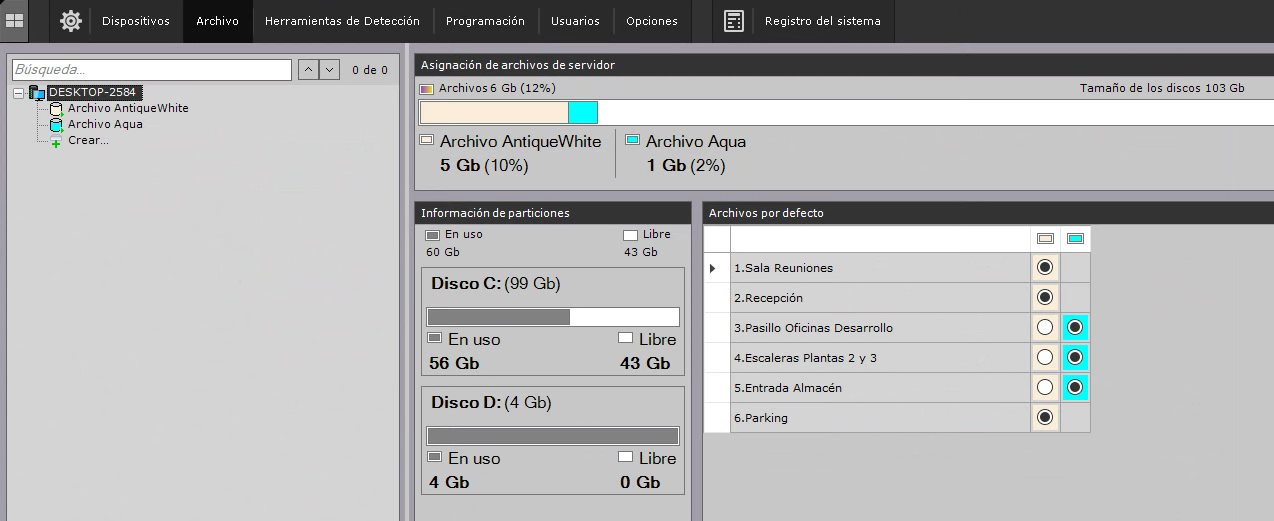Select AntiqueWhite archive for Entrada Almacén
This screenshot has width=1274, height=521.
pos(1045,388)
